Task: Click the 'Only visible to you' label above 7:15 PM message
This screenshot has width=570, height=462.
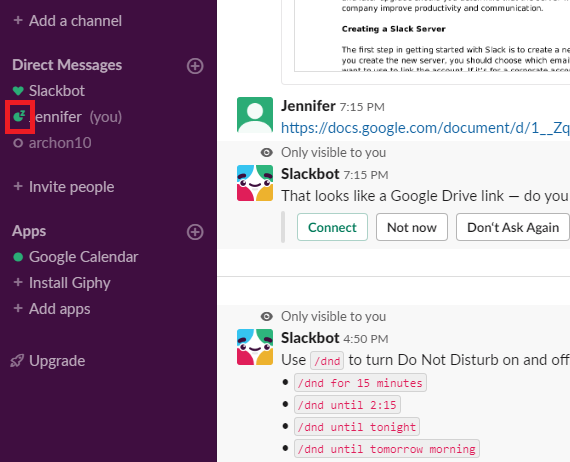Action: [333, 153]
